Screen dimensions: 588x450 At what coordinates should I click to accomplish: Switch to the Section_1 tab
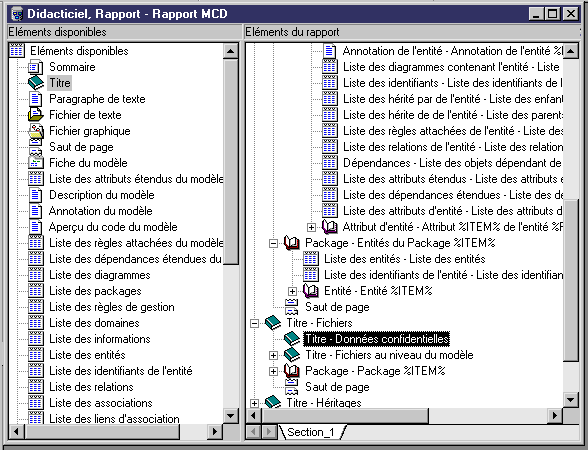tap(310, 432)
